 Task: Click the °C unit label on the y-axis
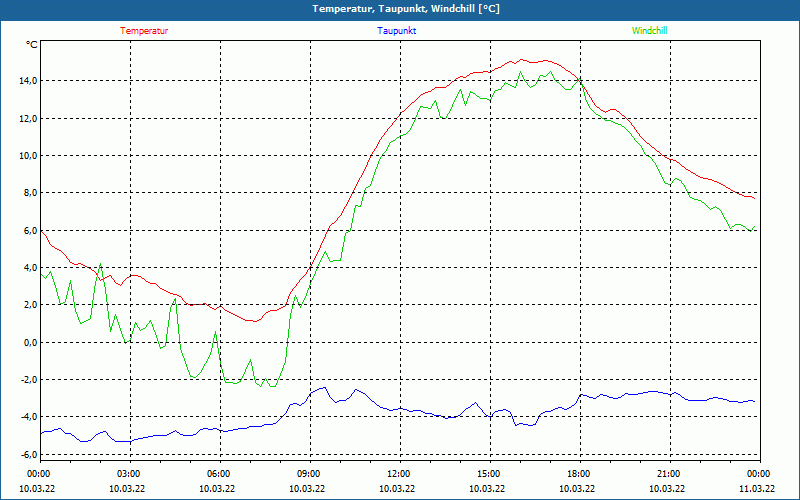click(x=32, y=45)
